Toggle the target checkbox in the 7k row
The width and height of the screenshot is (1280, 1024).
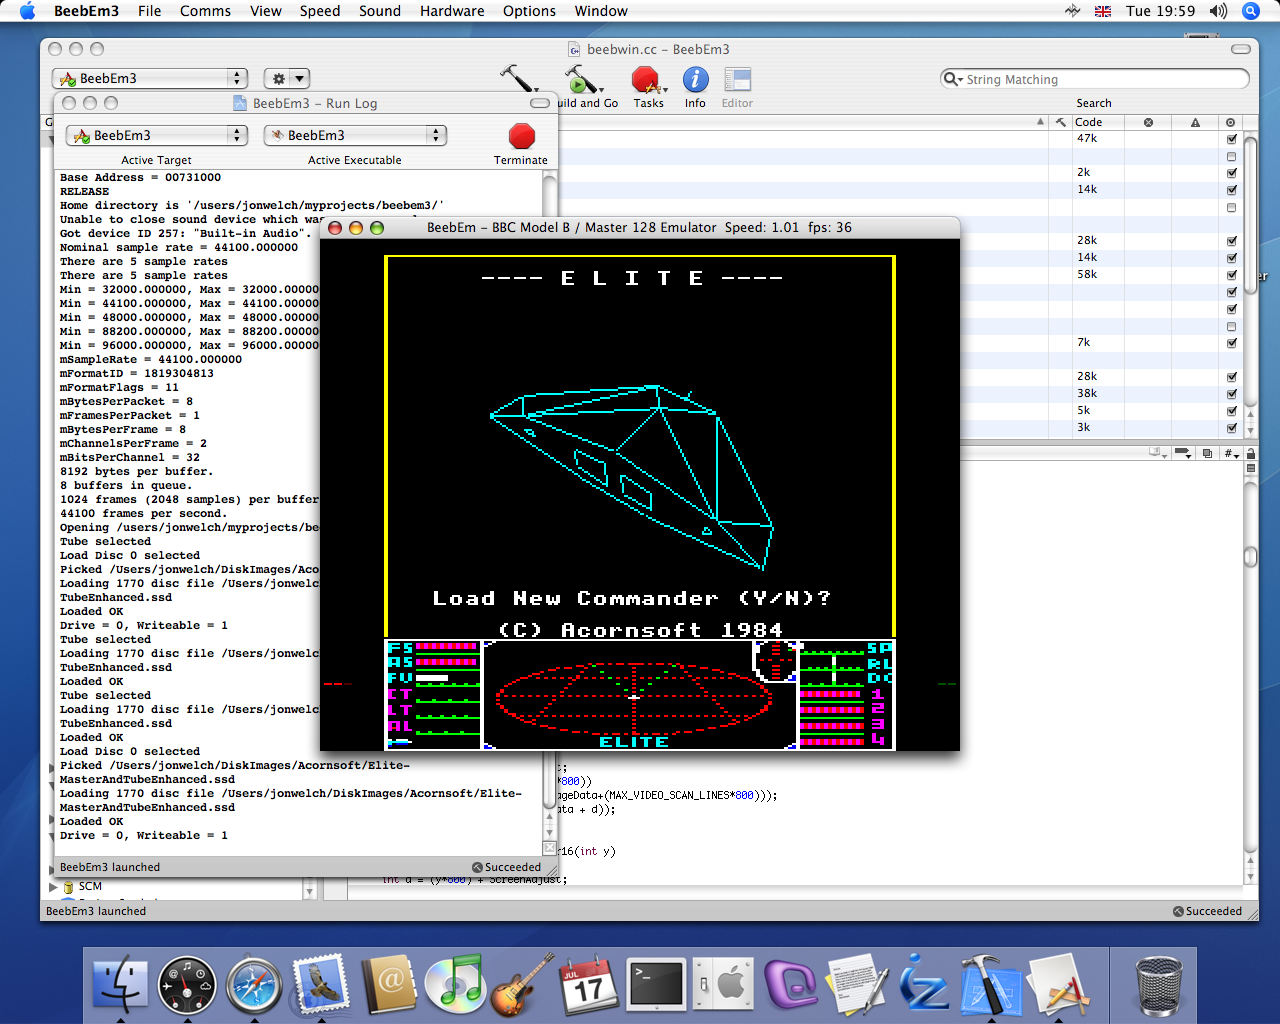tap(1231, 343)
